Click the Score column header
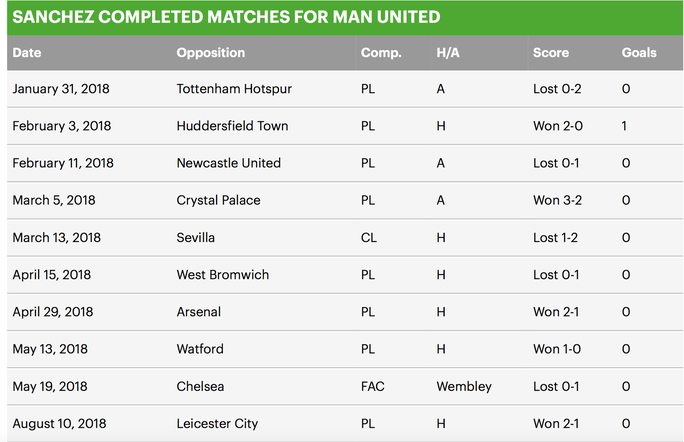This screenshot has width=684, height=442. tap(551, 53)
